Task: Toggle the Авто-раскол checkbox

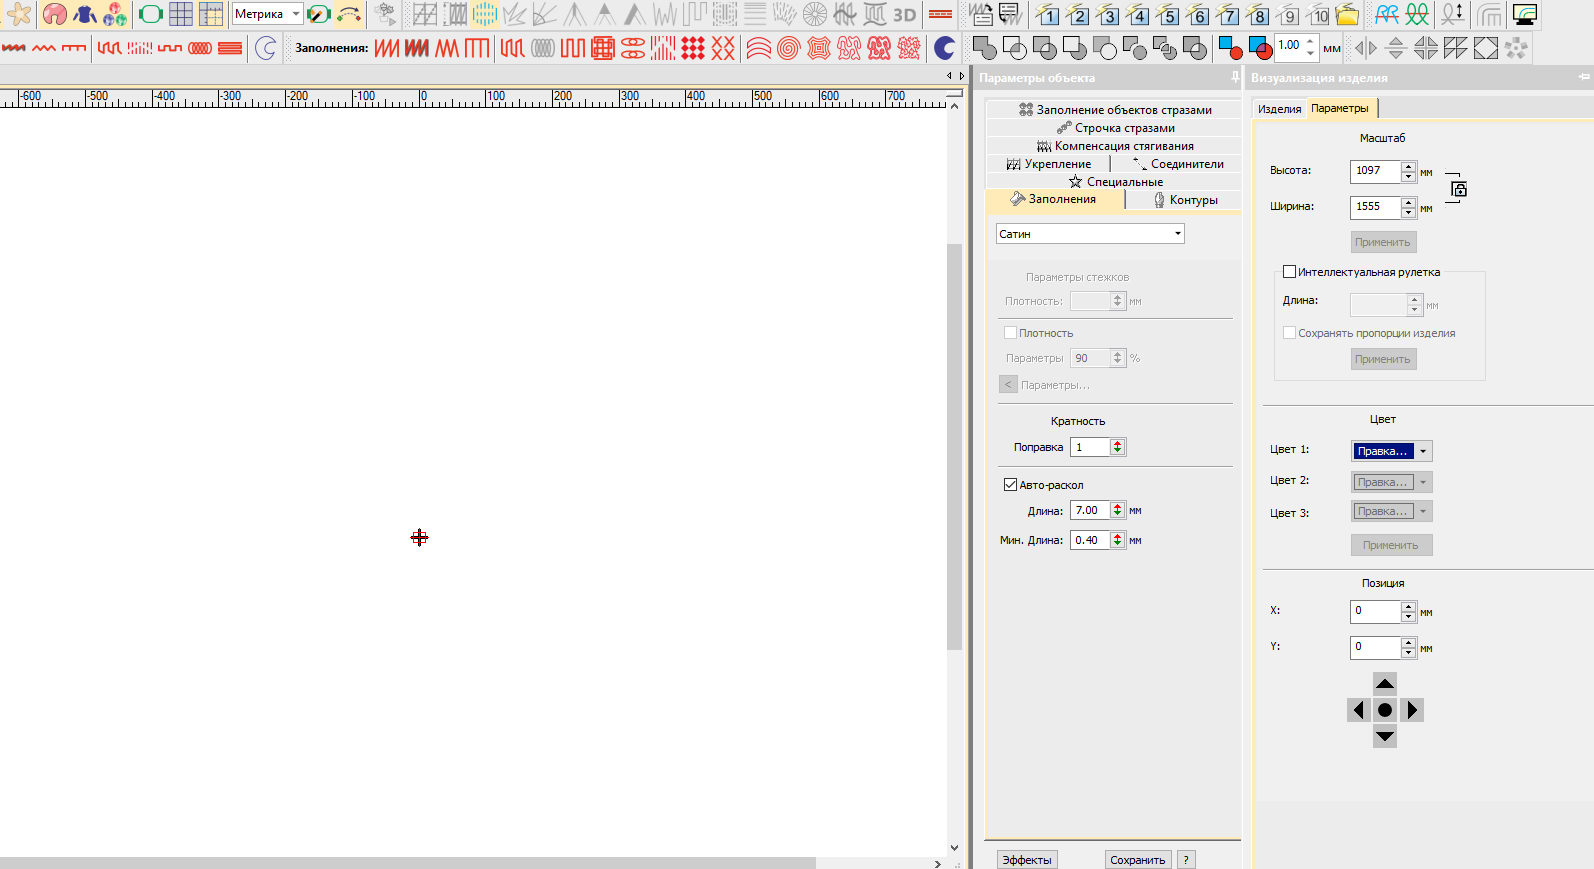Action: point(1010,485)
